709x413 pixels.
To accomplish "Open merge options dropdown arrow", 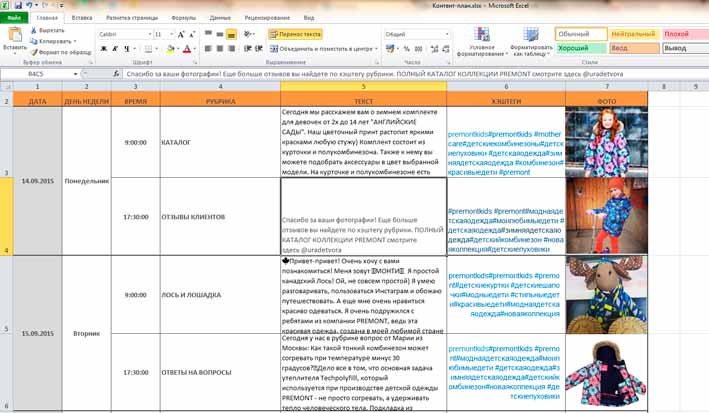I will (x=376, y=48).
